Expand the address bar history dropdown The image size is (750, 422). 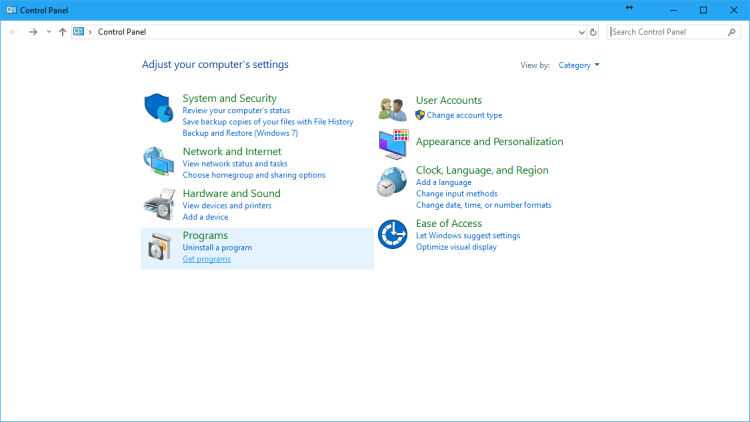[582, 32]
